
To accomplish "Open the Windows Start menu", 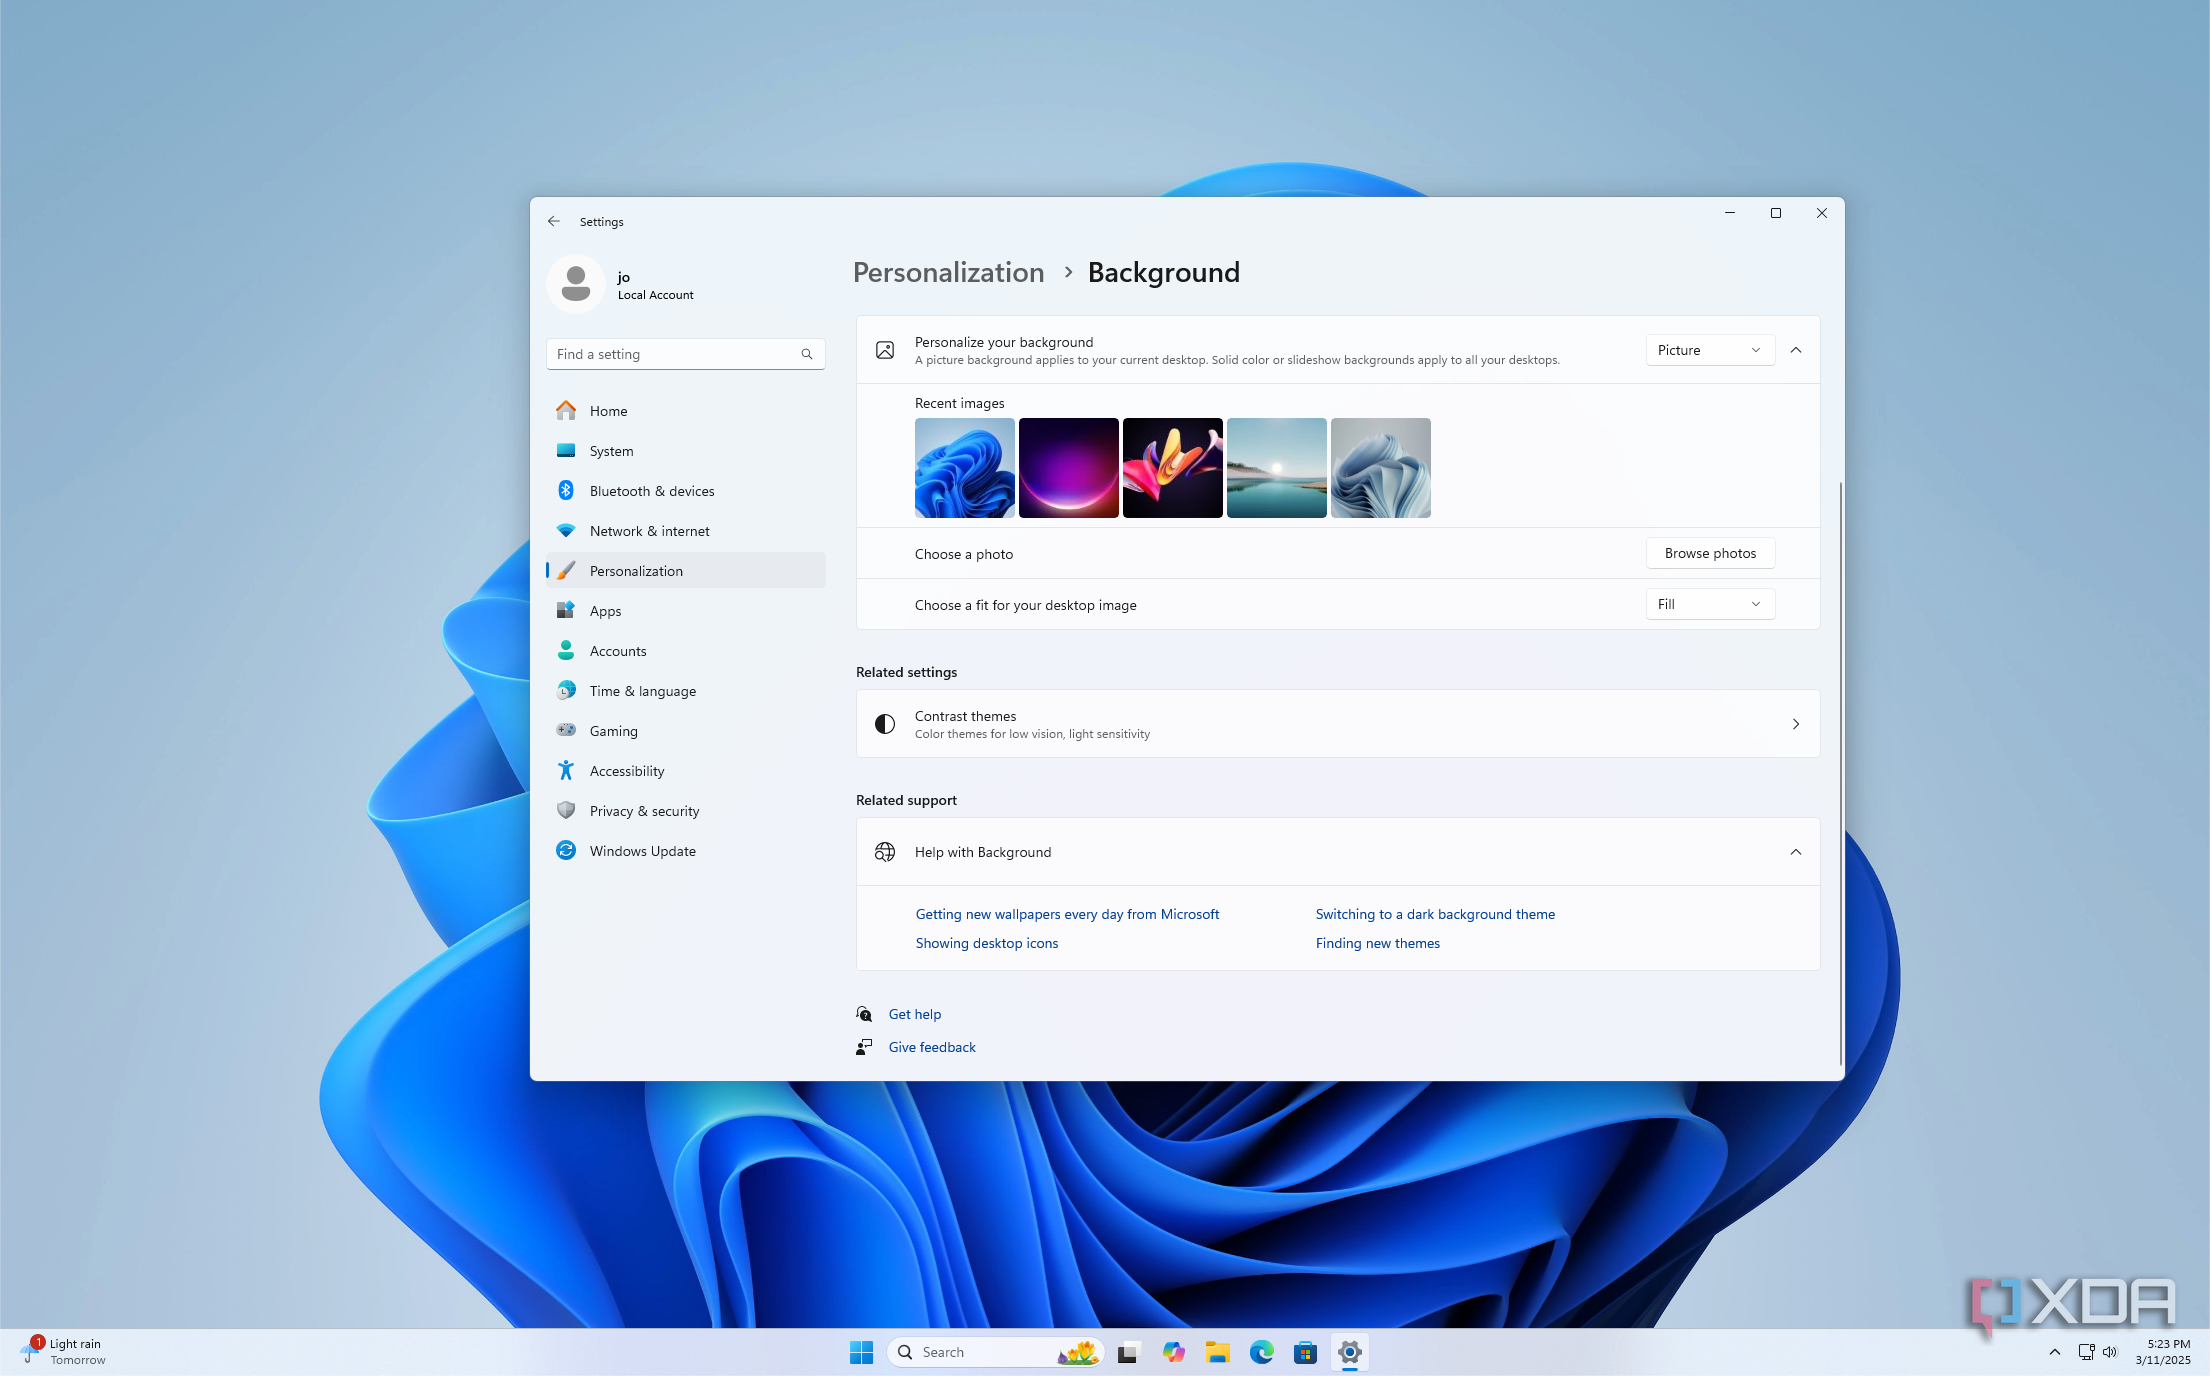I will click(861, 1352).
